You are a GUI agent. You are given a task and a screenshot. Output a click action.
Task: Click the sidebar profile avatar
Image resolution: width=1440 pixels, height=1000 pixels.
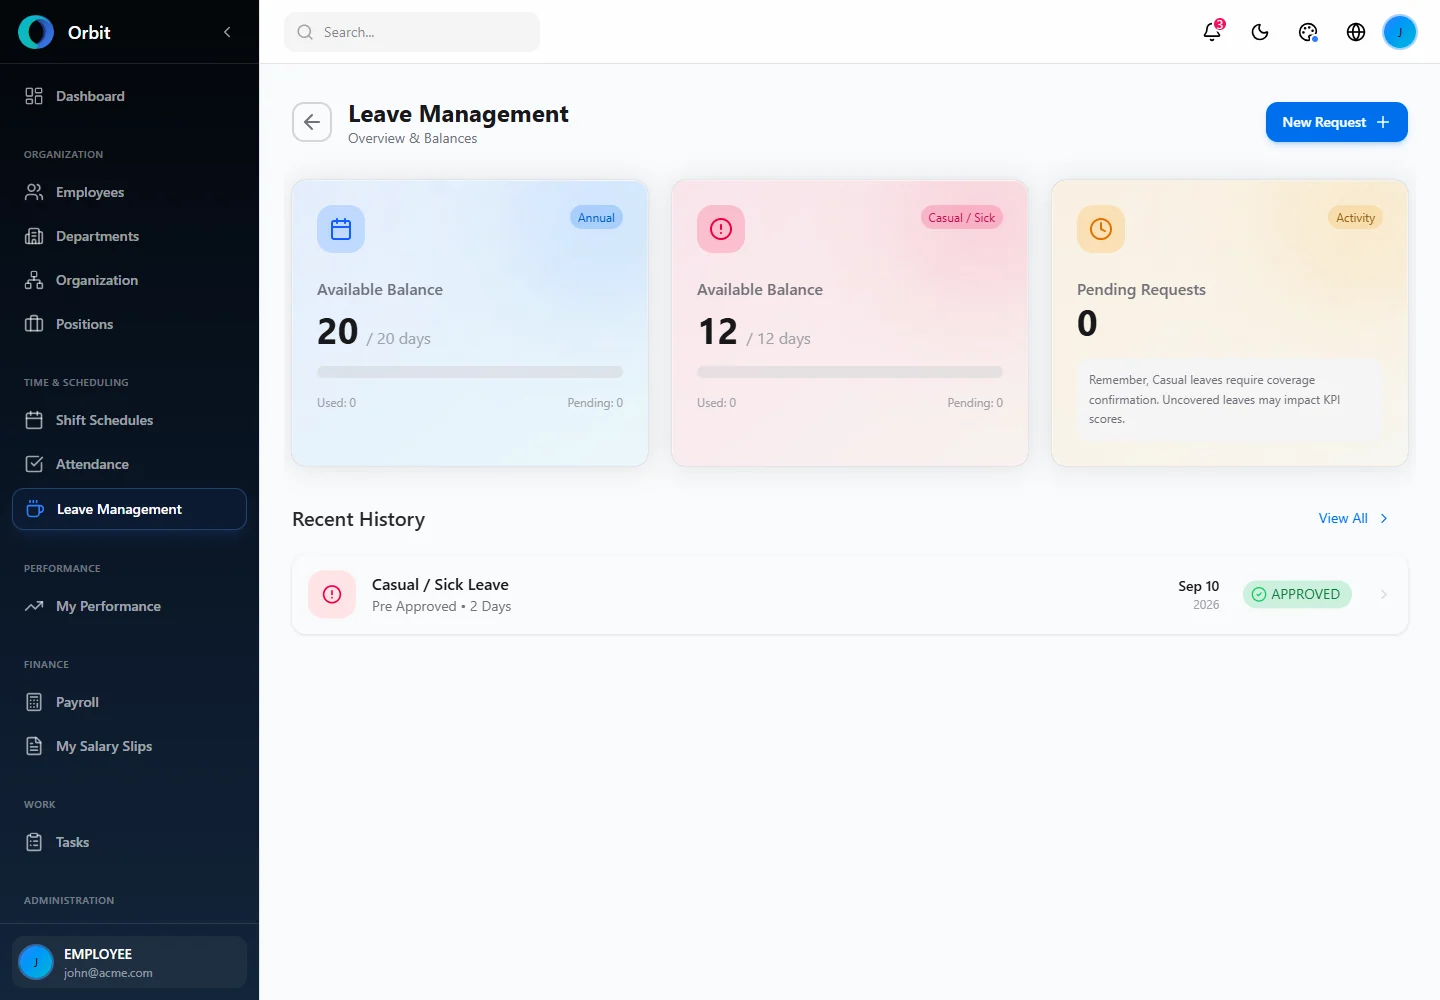[x=36, y=962]
